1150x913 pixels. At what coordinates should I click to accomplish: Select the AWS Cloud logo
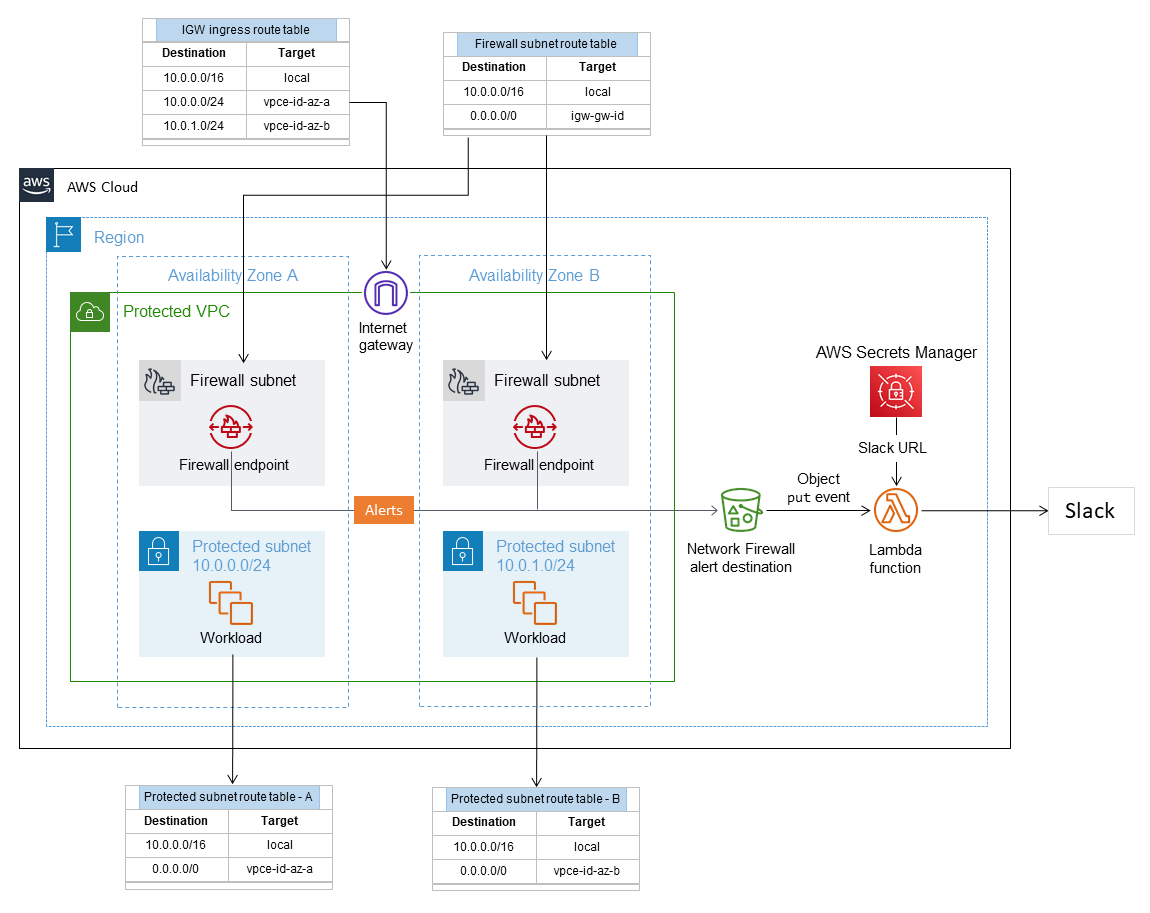point(36,185)
